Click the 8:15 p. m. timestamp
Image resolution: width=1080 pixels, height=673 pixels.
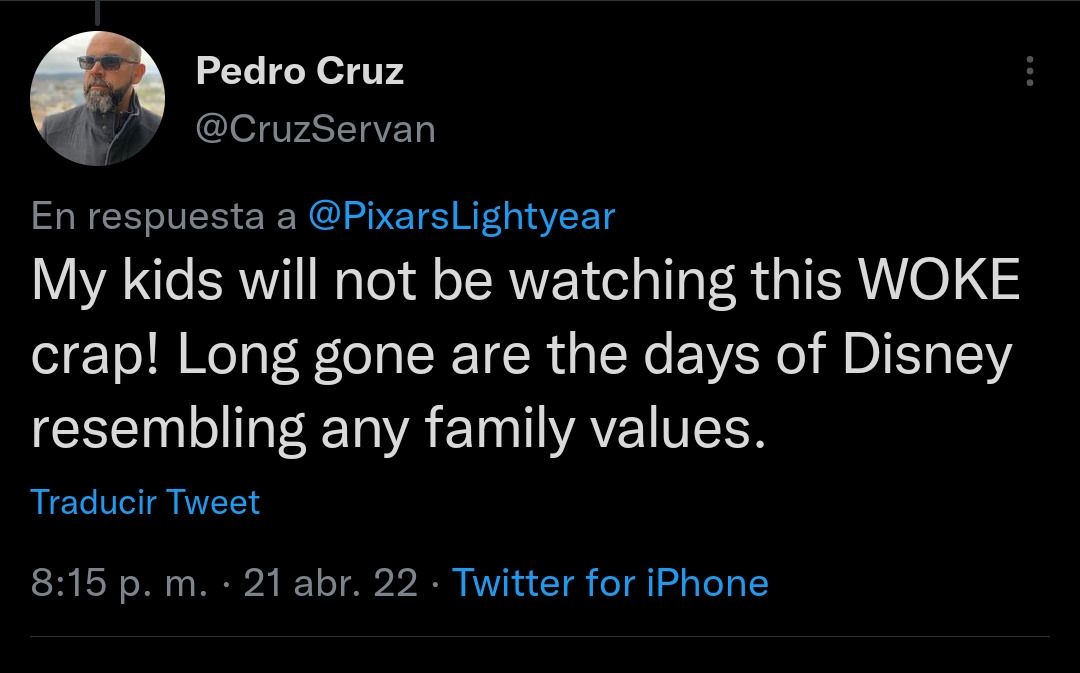point(119,582)
